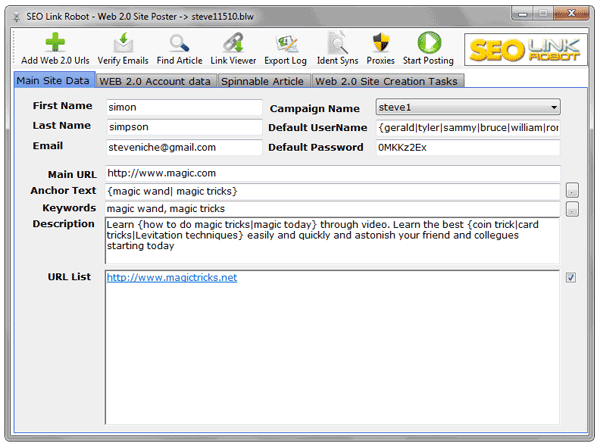Image resolution: width=600 pixels, height=446 pixels.
Task: Click the Export Log icon
Action: click(x=287, y=43)
